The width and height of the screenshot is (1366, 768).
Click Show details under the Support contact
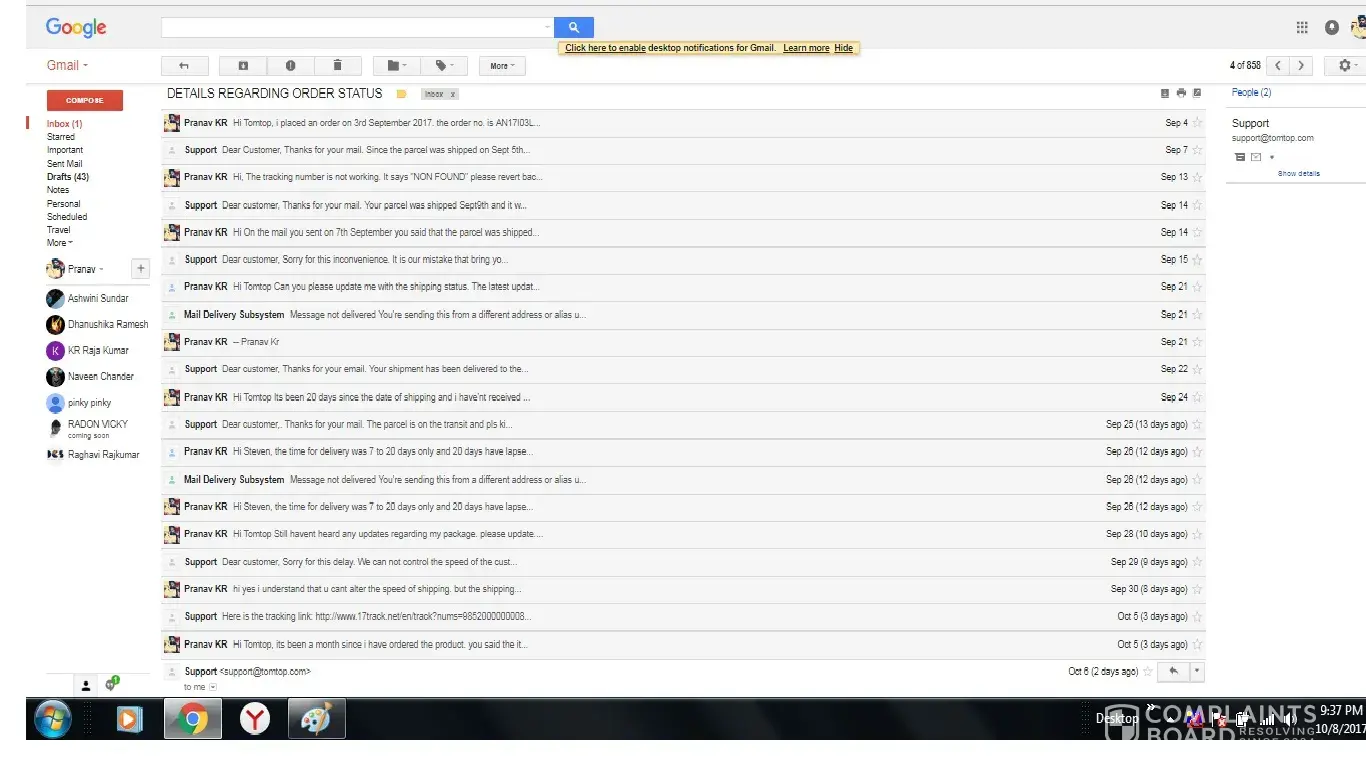pyautogui.click(x=1299, y=174)
